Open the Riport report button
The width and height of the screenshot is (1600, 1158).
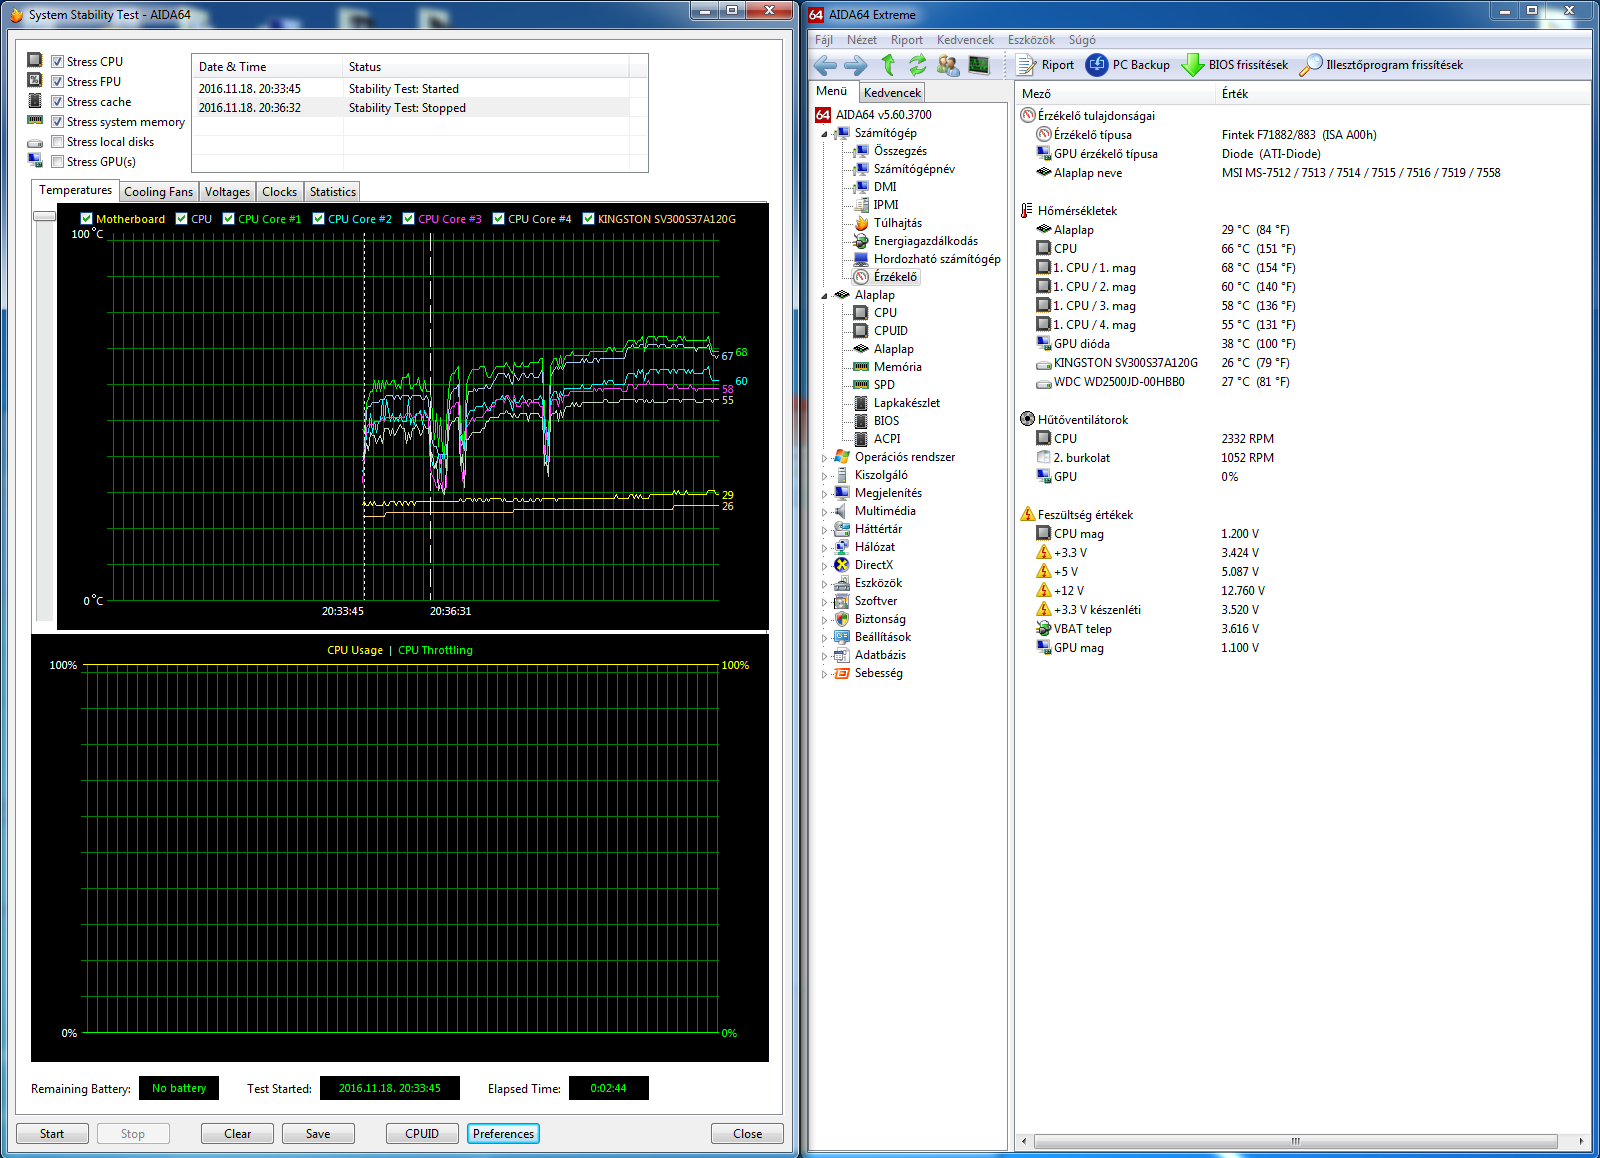coord(1046,65)
